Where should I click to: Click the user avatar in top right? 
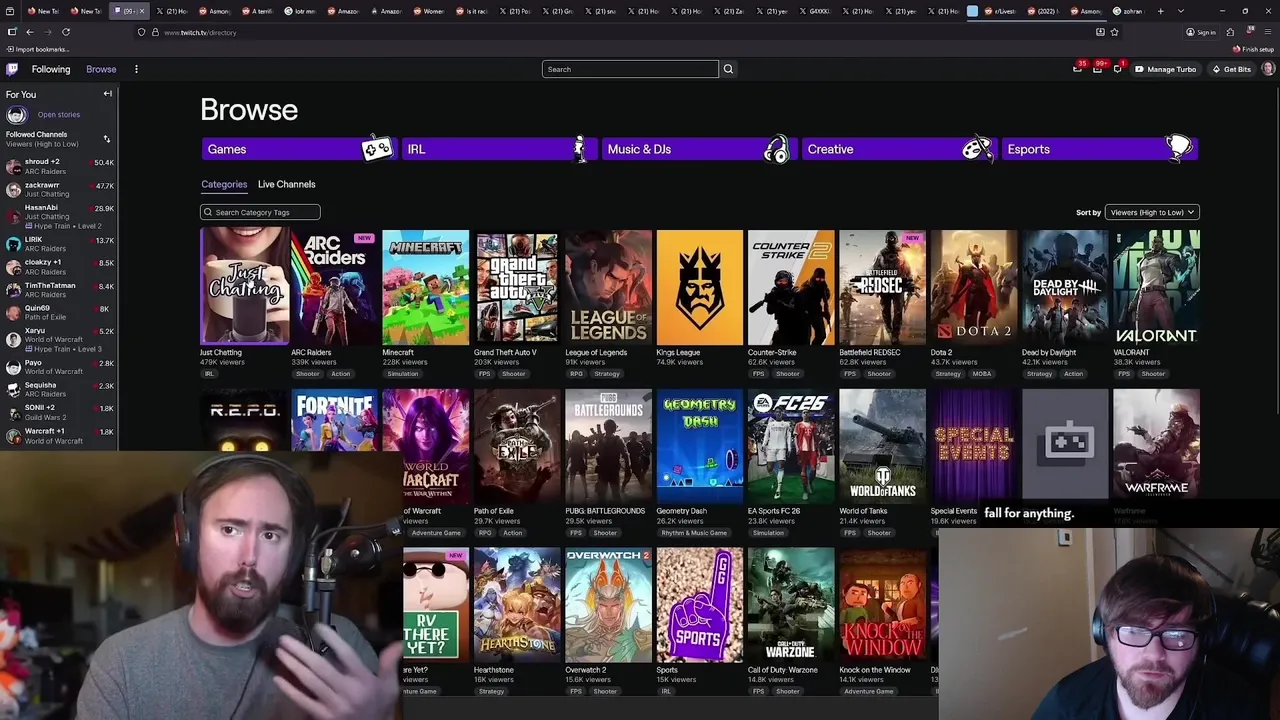point(1268,69)
